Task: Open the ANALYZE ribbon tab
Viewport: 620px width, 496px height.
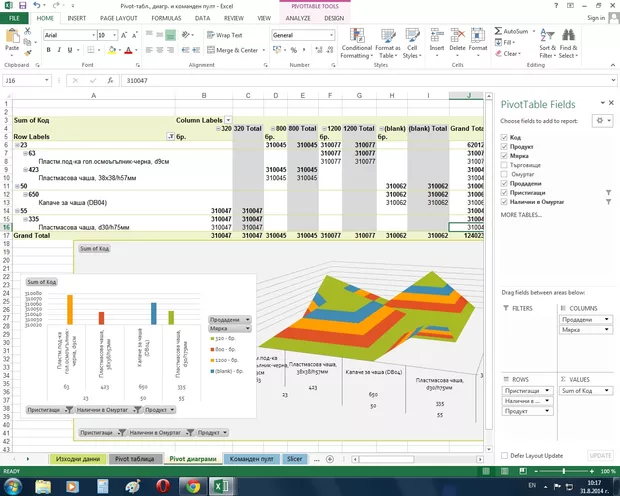Action: (297, 18)
